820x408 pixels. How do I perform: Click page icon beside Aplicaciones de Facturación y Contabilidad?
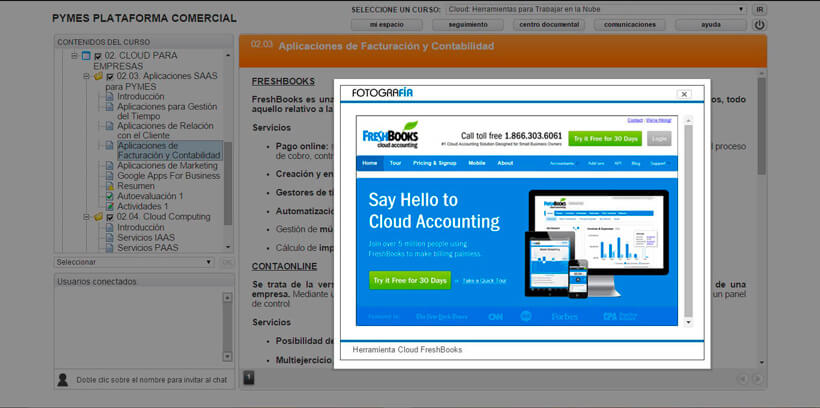109,145
